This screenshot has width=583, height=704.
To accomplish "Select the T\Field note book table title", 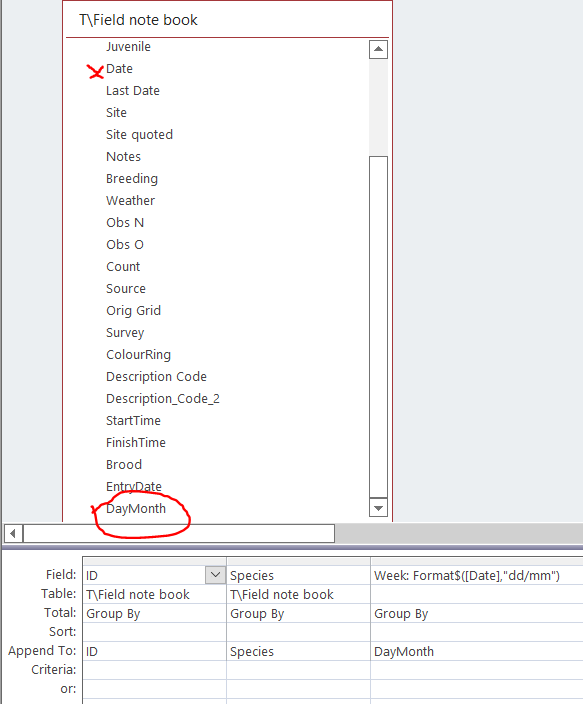I will click(x=138, y=20).
